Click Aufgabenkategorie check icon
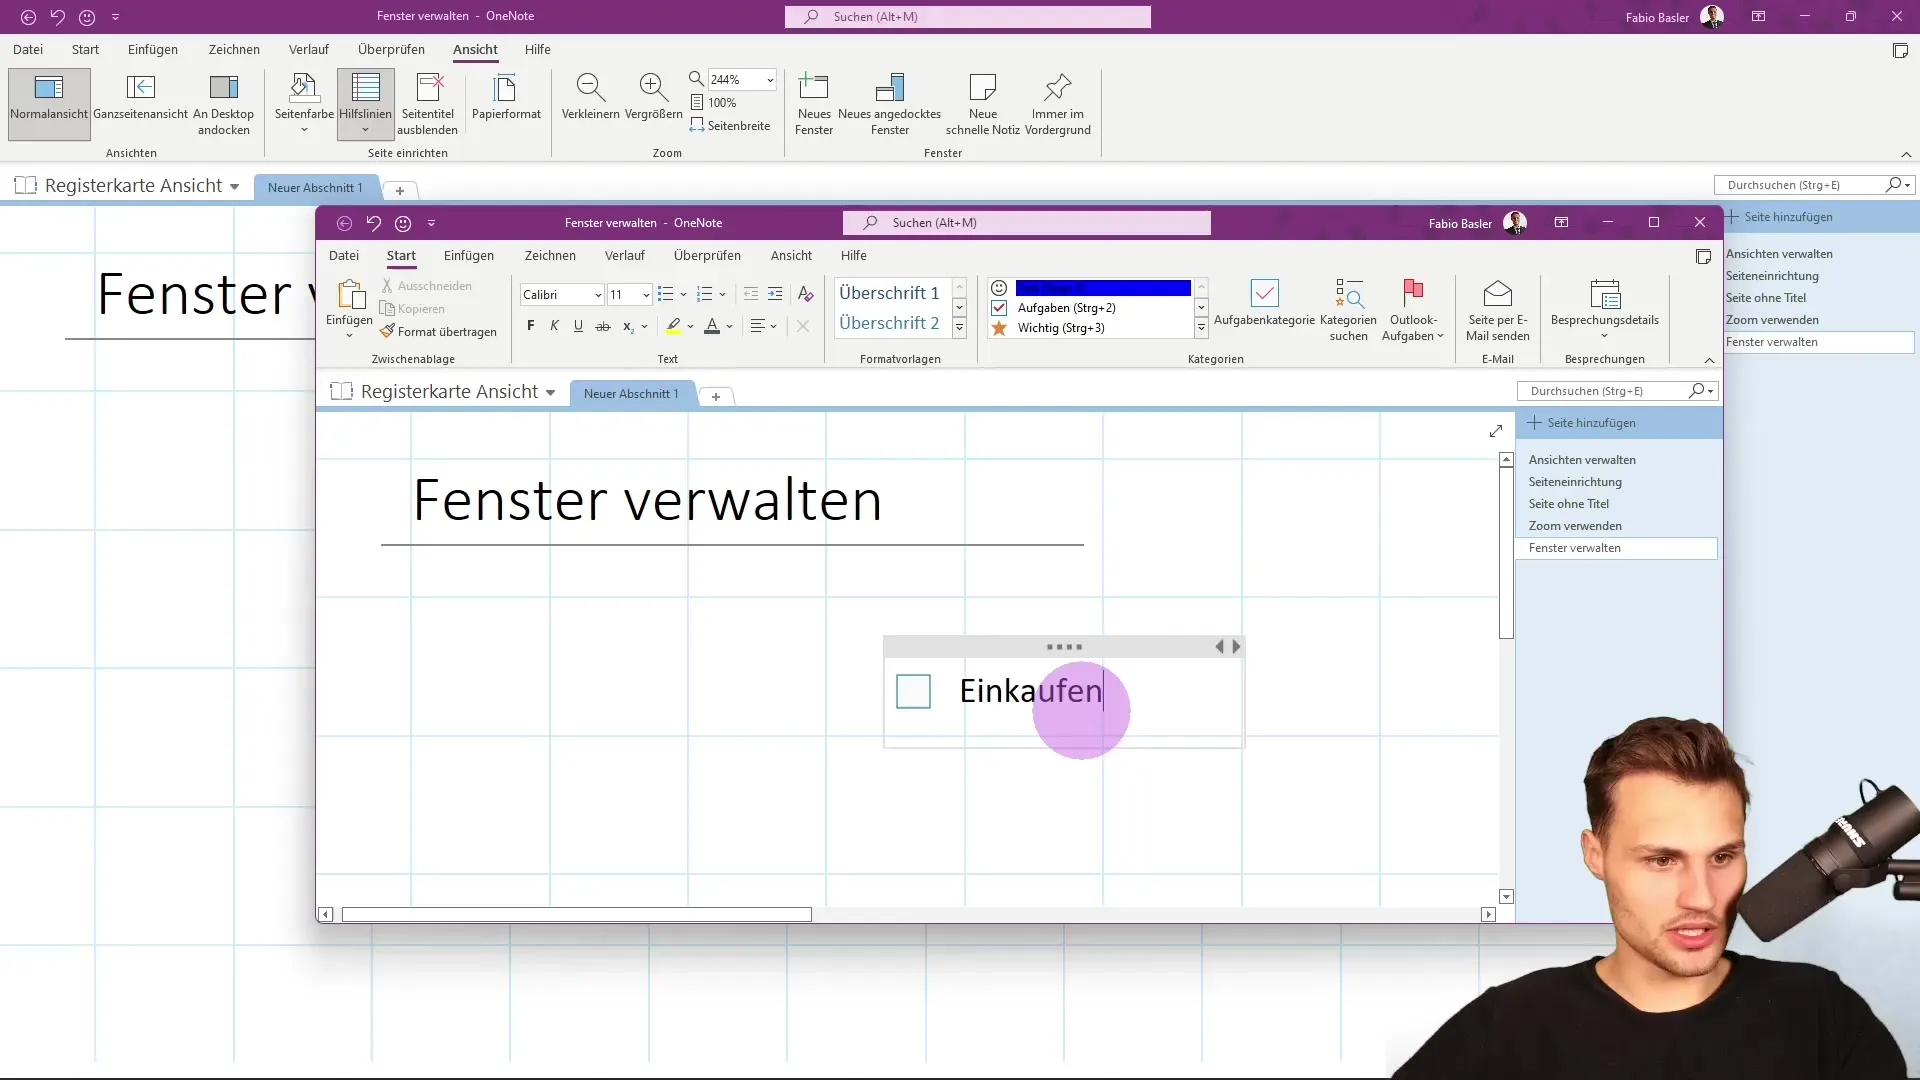Viewport: 1920px width, 1080px height. [x=1264, y=293]
